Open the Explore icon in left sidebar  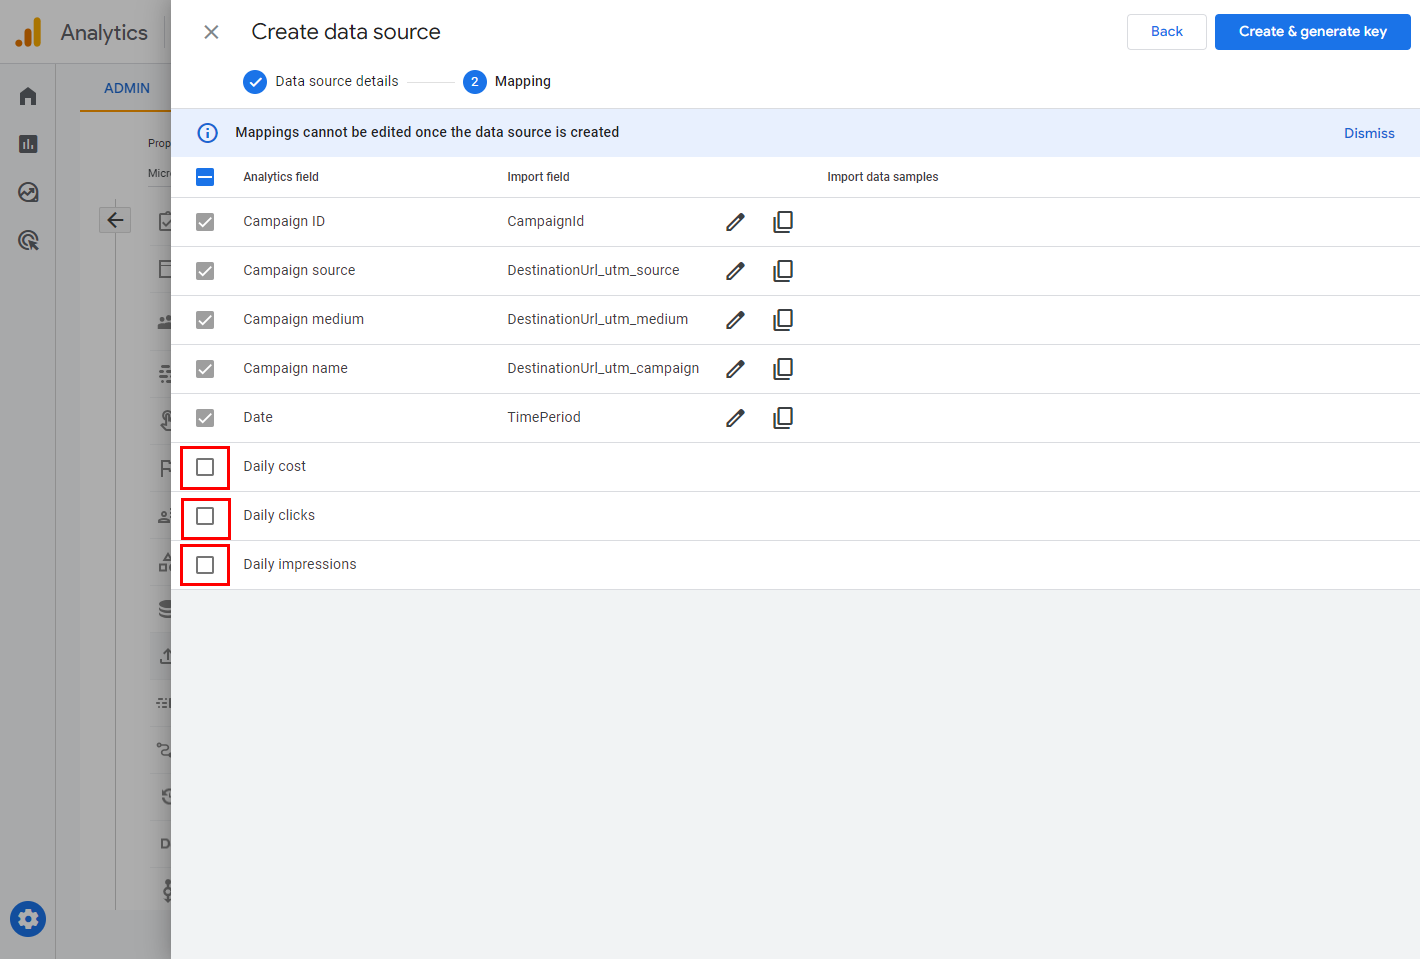28,192
